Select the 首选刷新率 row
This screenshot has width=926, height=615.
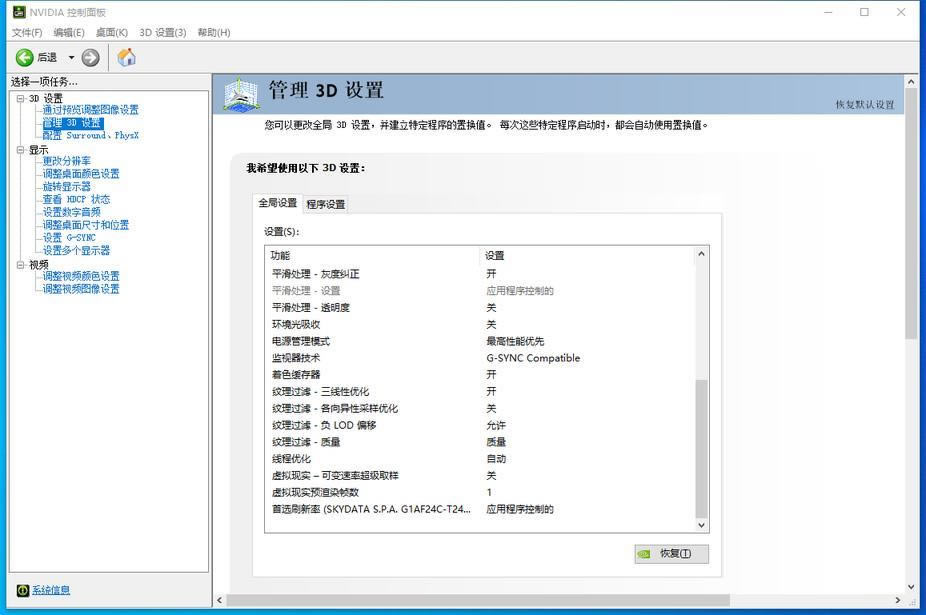481,509
